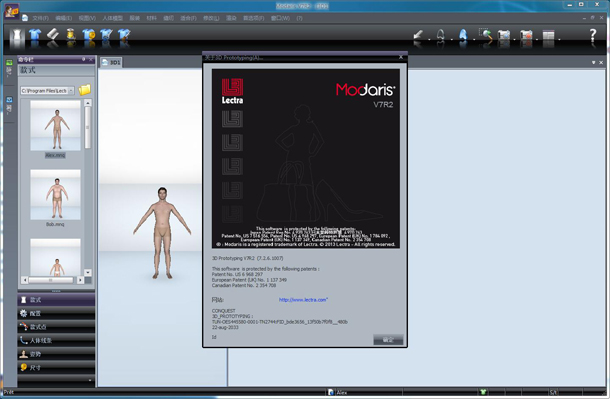Viewport: 610px width, 399px height.
Task: Click the thumbnail list horizontal scroll left arrow
Action: (x=25, y=280)
